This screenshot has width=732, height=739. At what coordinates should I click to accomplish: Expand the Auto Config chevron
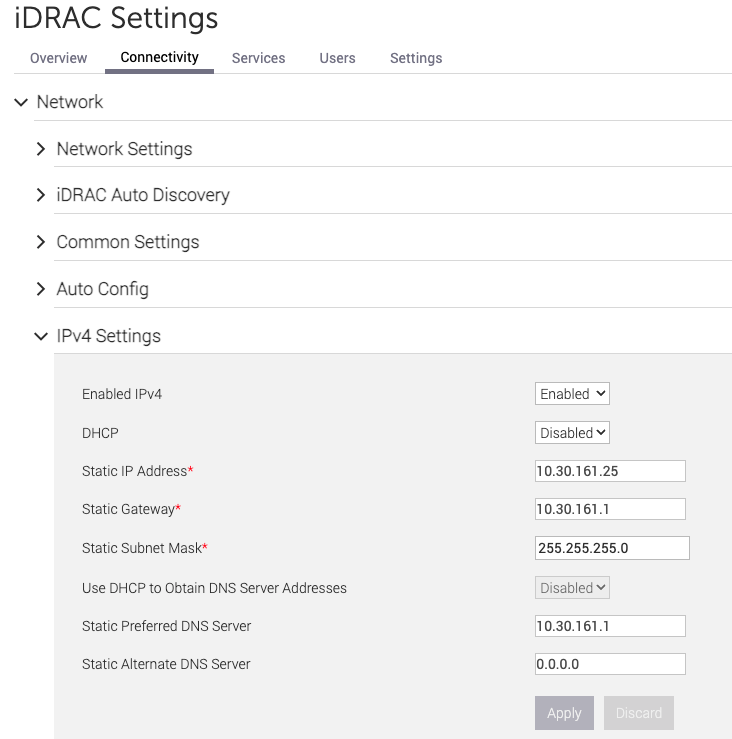(x=41, y=289)
